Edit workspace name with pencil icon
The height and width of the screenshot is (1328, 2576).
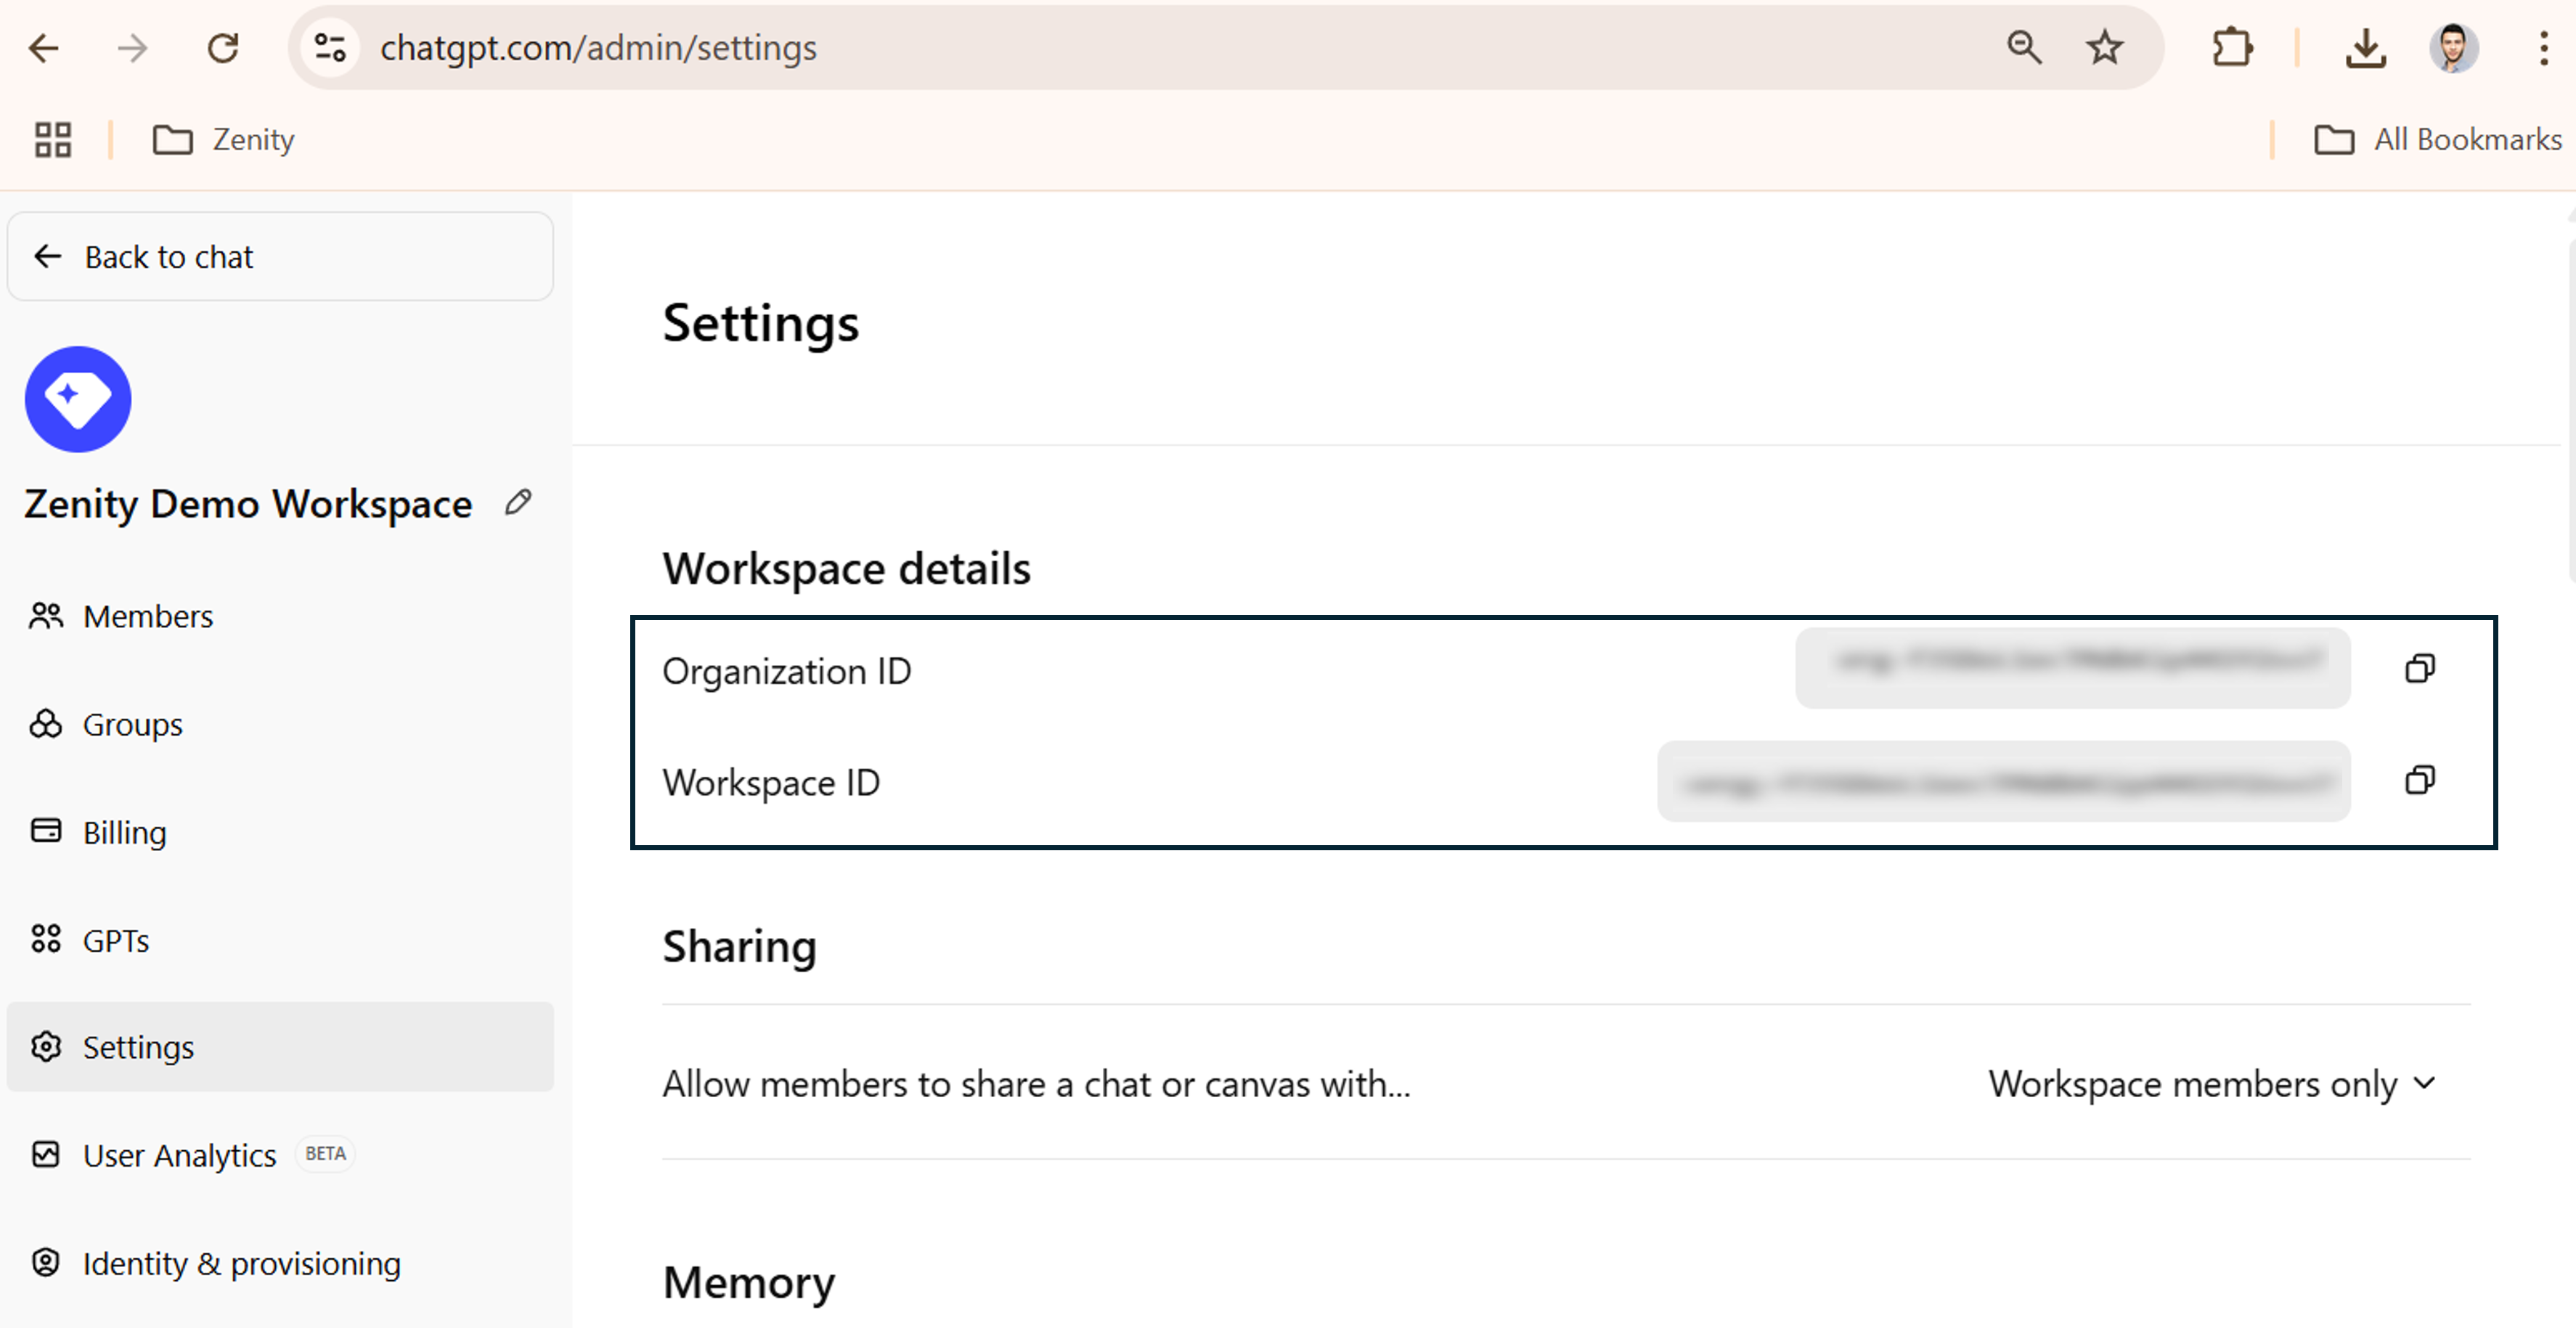pos(518,502)
